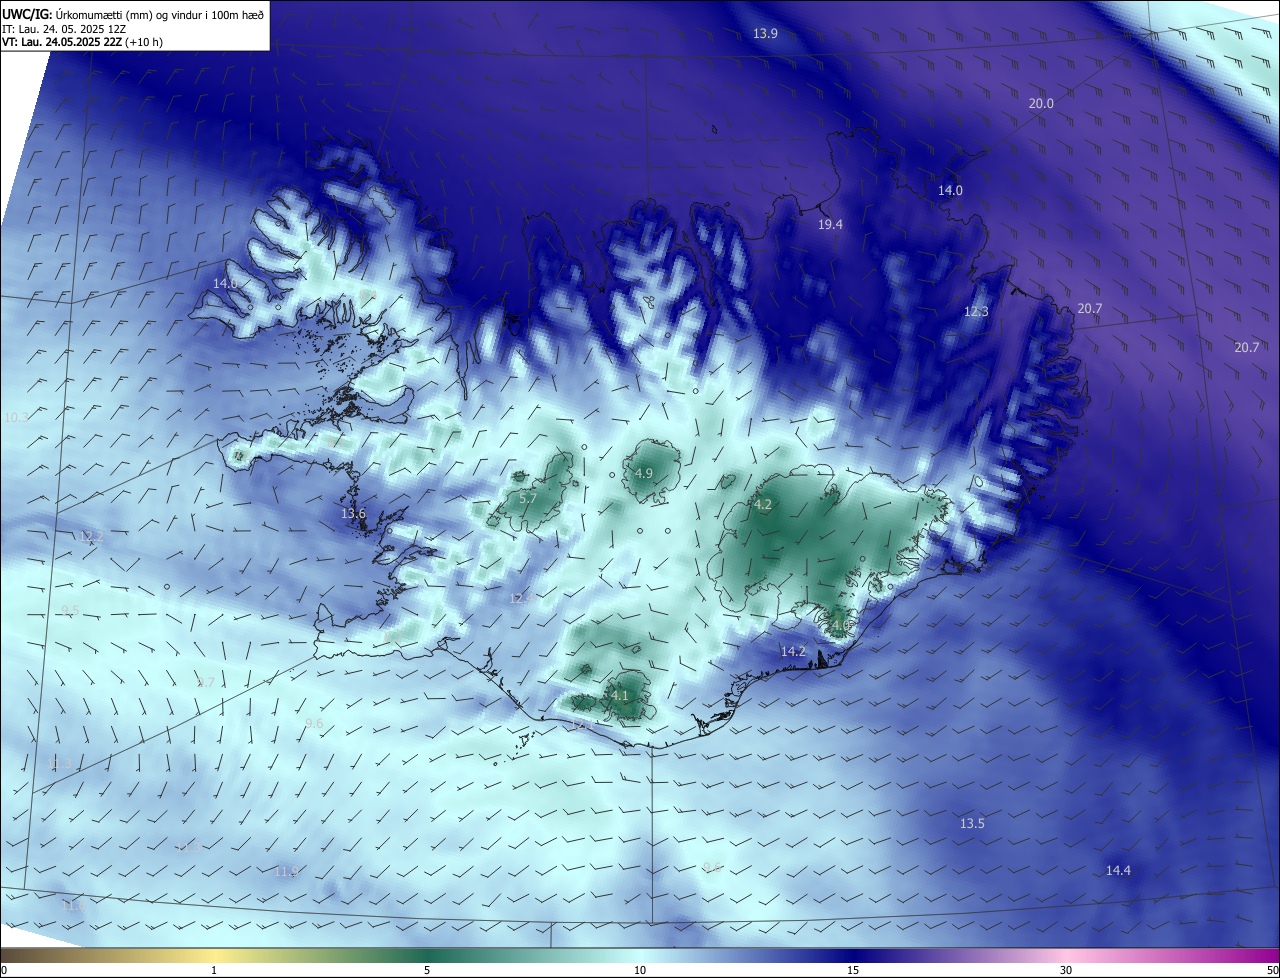Click the 20.0 value label
The height and width of the screenshot is (978, 1280).
[x=1041, y=104]
